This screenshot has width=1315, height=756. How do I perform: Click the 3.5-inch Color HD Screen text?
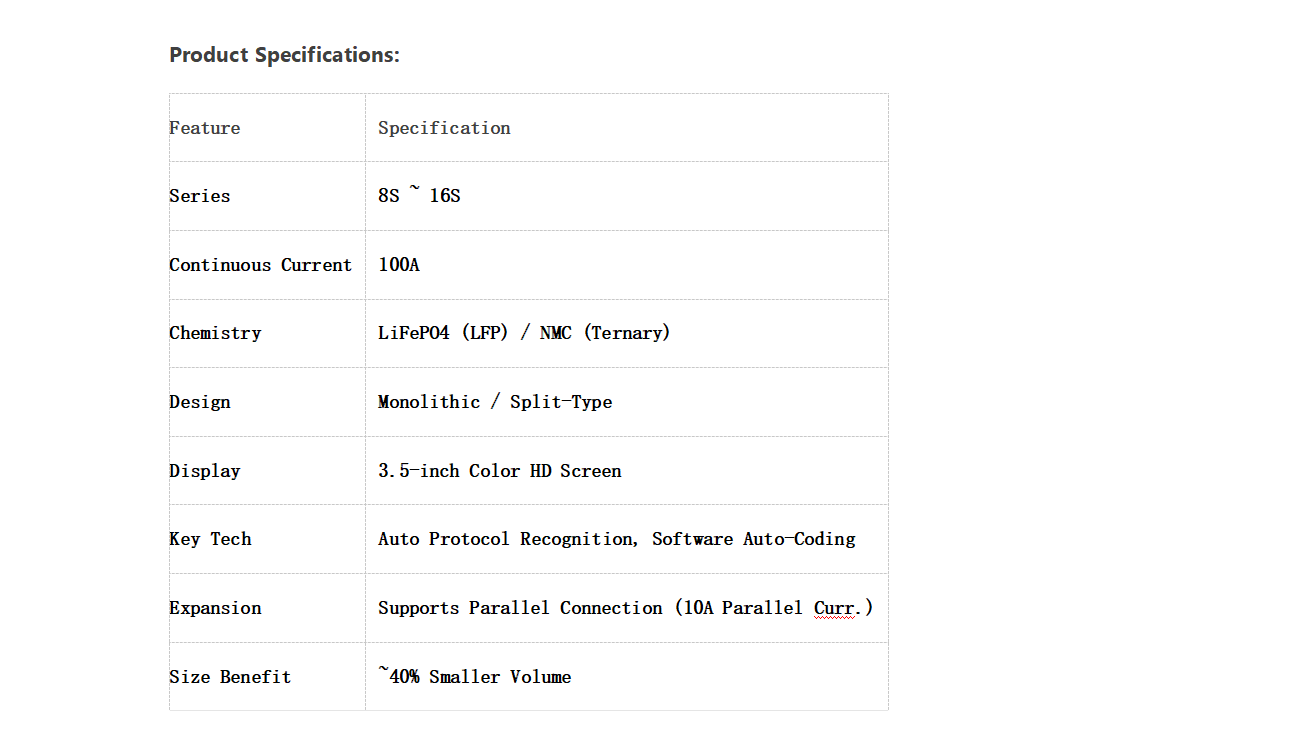pyautogui.click(x=500, y=471)
